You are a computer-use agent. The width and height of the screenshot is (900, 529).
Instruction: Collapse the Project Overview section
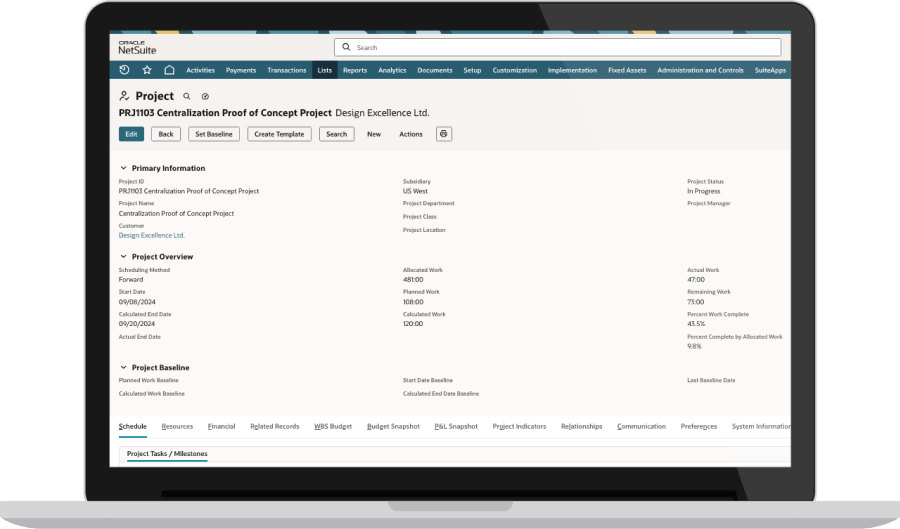click(x=123, y=257)
